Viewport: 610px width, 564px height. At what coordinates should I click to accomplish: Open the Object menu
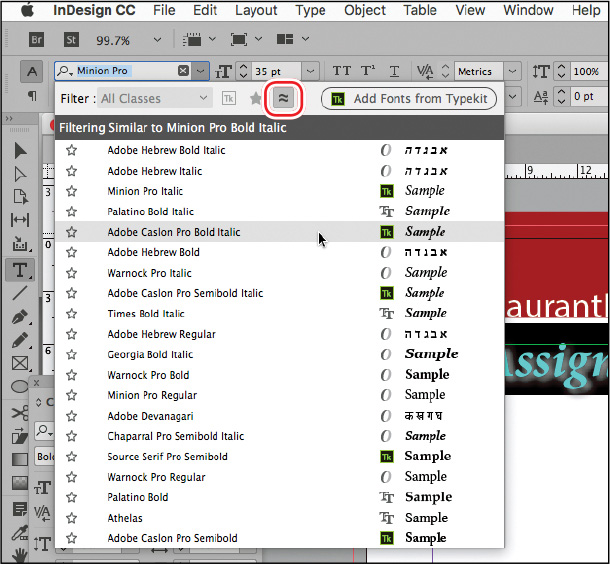(365, 11)
